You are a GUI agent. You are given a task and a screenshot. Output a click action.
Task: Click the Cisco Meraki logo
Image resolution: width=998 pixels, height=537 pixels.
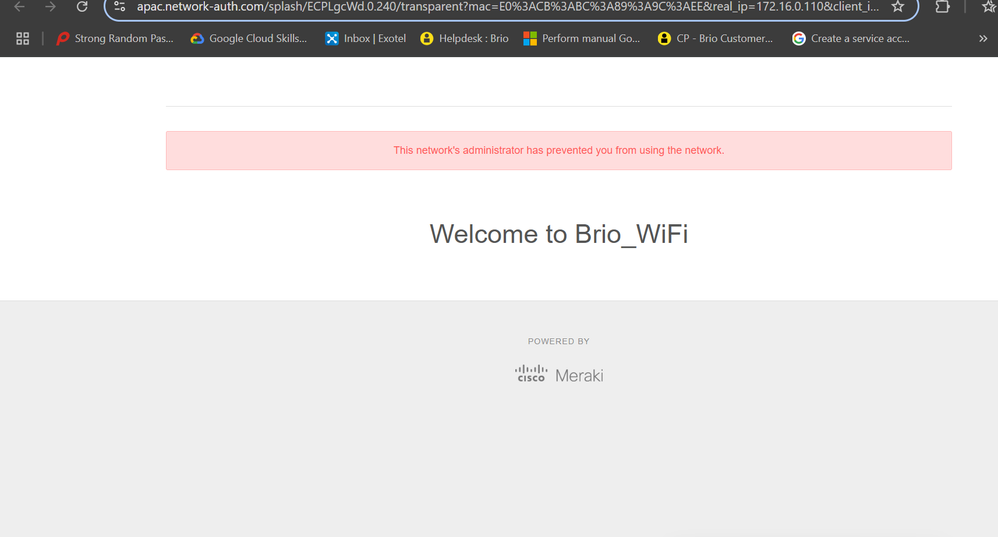tap(559, 375)
